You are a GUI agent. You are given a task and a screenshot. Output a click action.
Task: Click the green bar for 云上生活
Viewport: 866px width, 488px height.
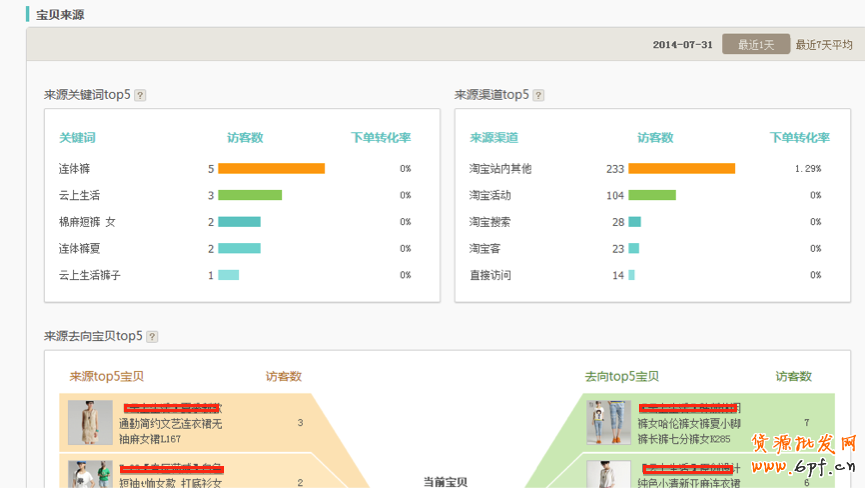(x=250, y=195)
